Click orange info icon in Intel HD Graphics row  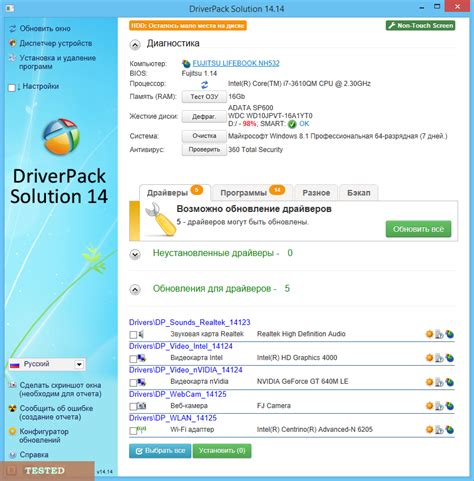click(x=429, y=358)
